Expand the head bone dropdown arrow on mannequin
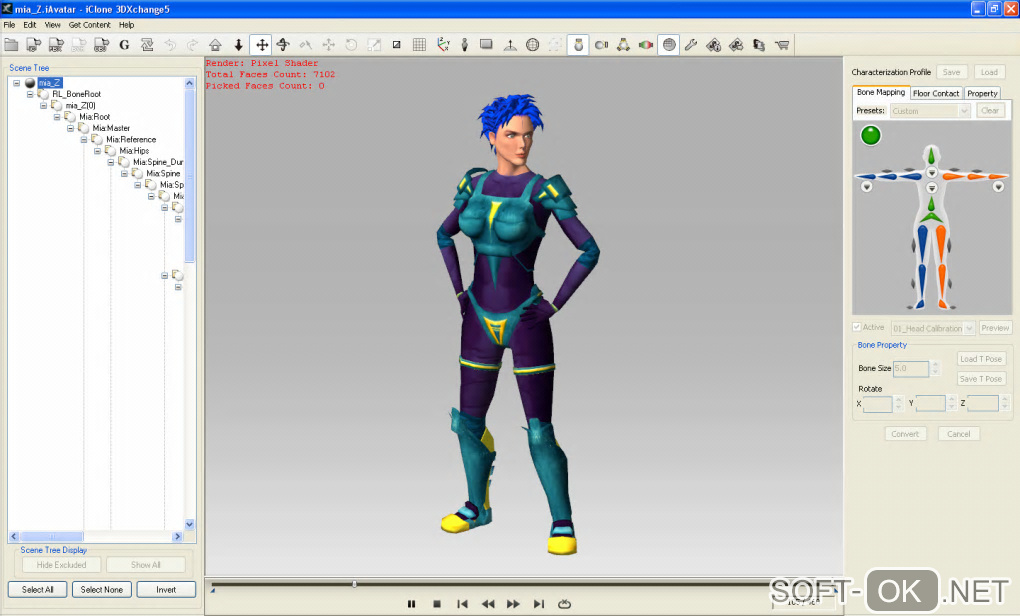 pyautogui.click(x=932, y=173)
